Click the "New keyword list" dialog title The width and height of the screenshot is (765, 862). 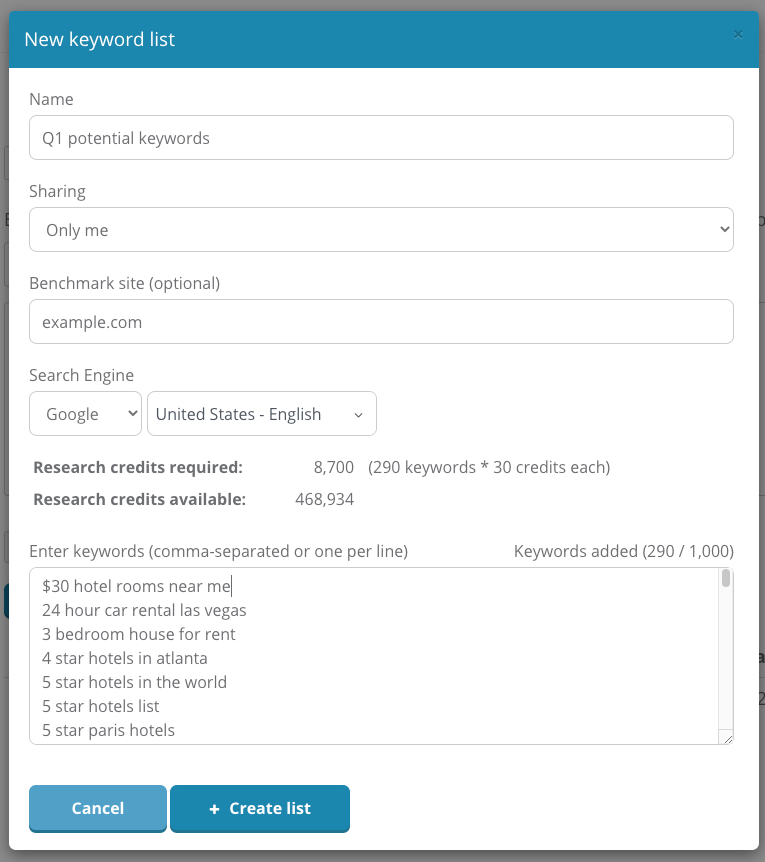(x=99, y=40)
